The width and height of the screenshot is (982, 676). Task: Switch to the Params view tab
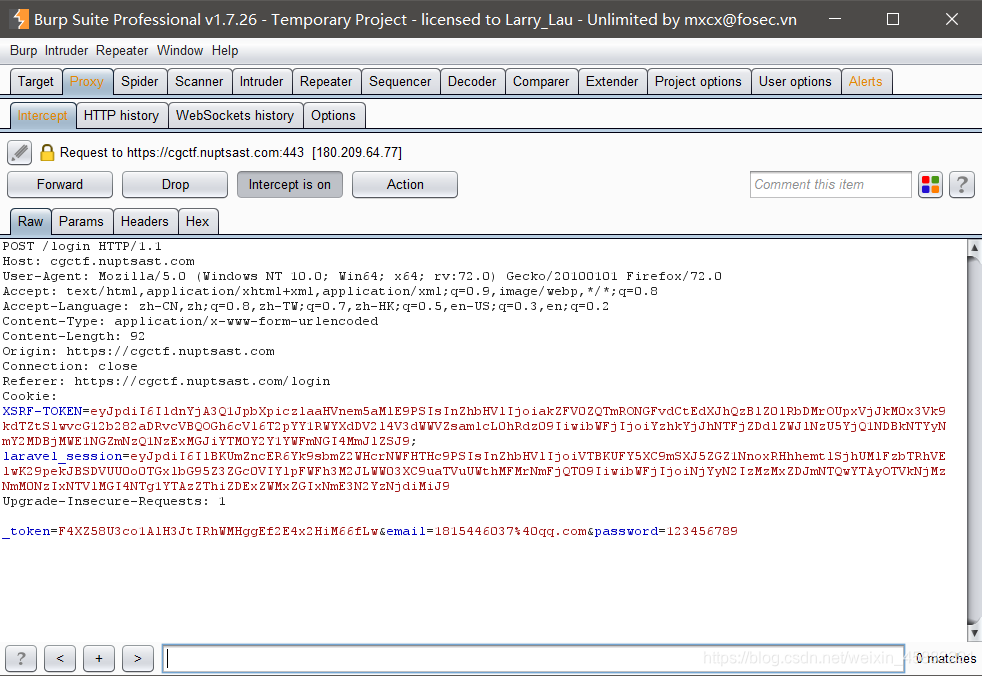pyautogui.click(x=81, y=222)
